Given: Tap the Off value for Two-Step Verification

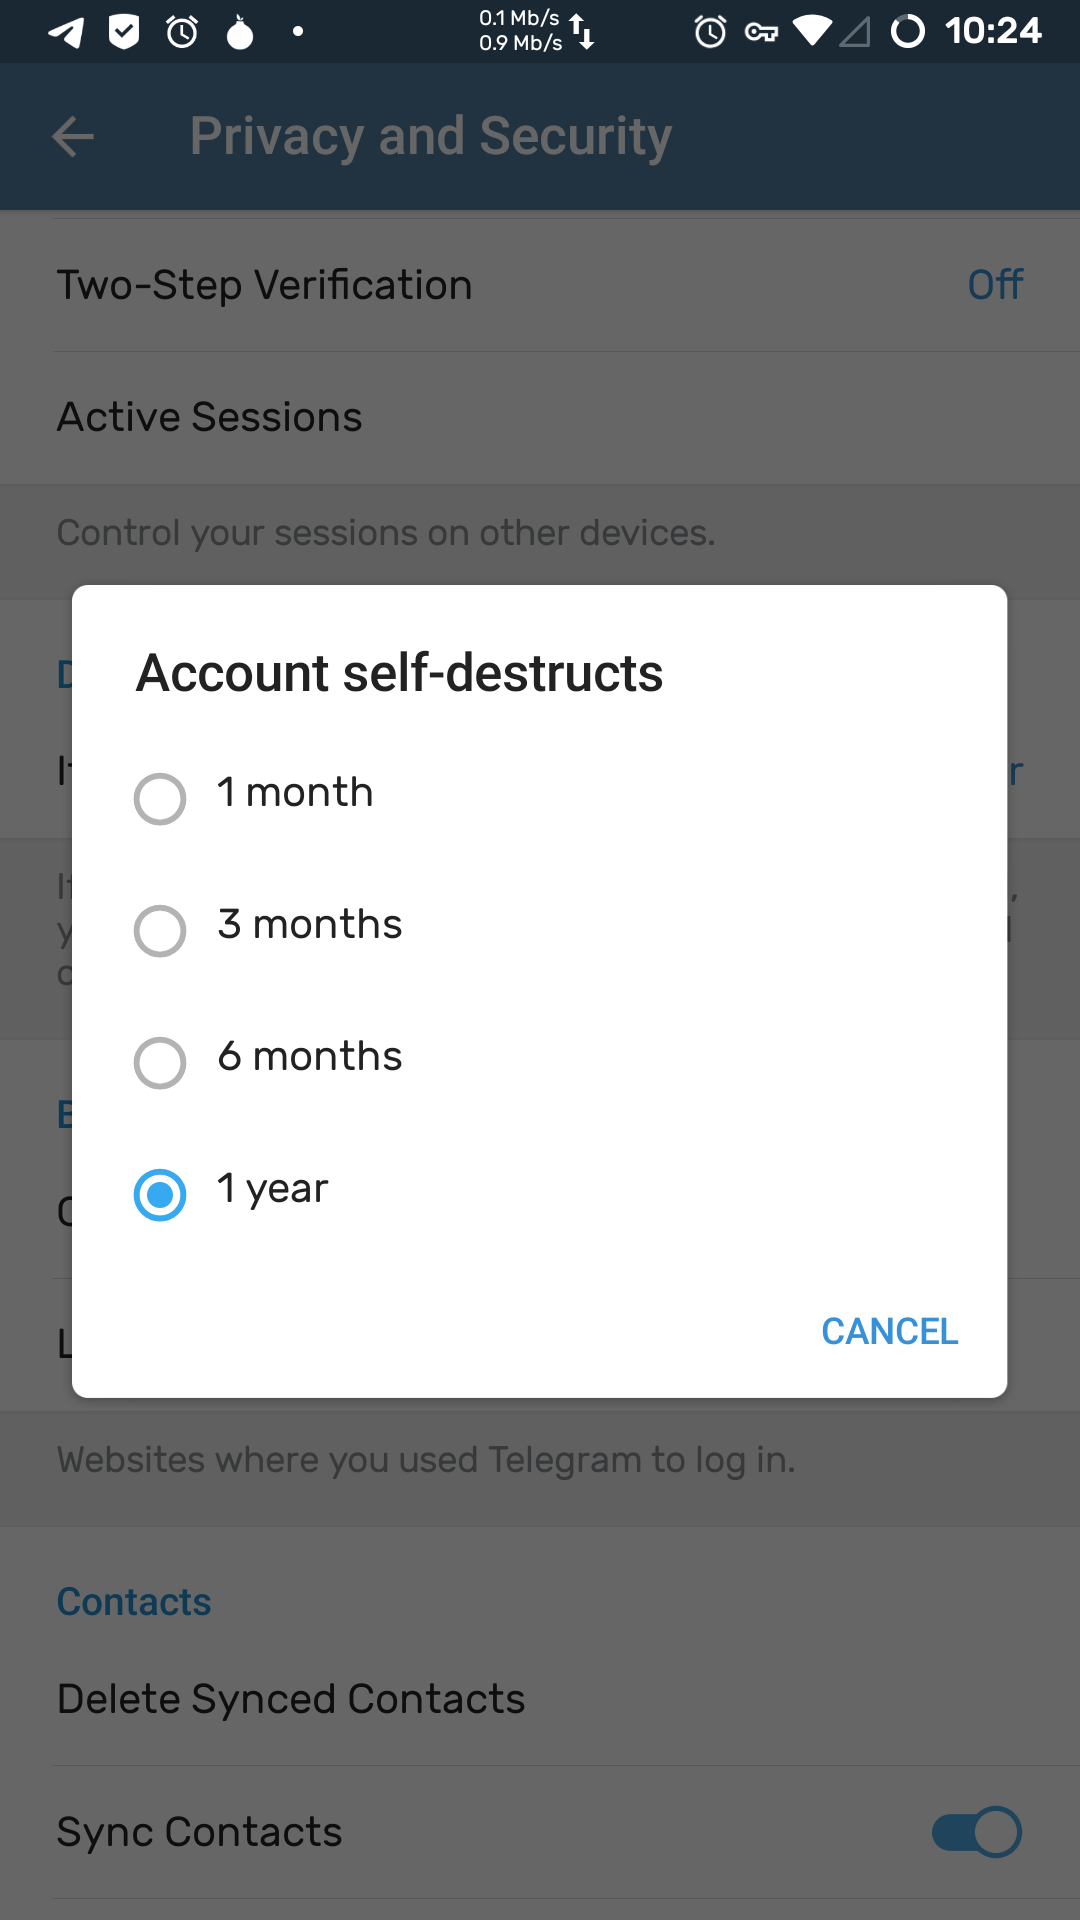Looking at the screenshot, I should click(995, 285).
